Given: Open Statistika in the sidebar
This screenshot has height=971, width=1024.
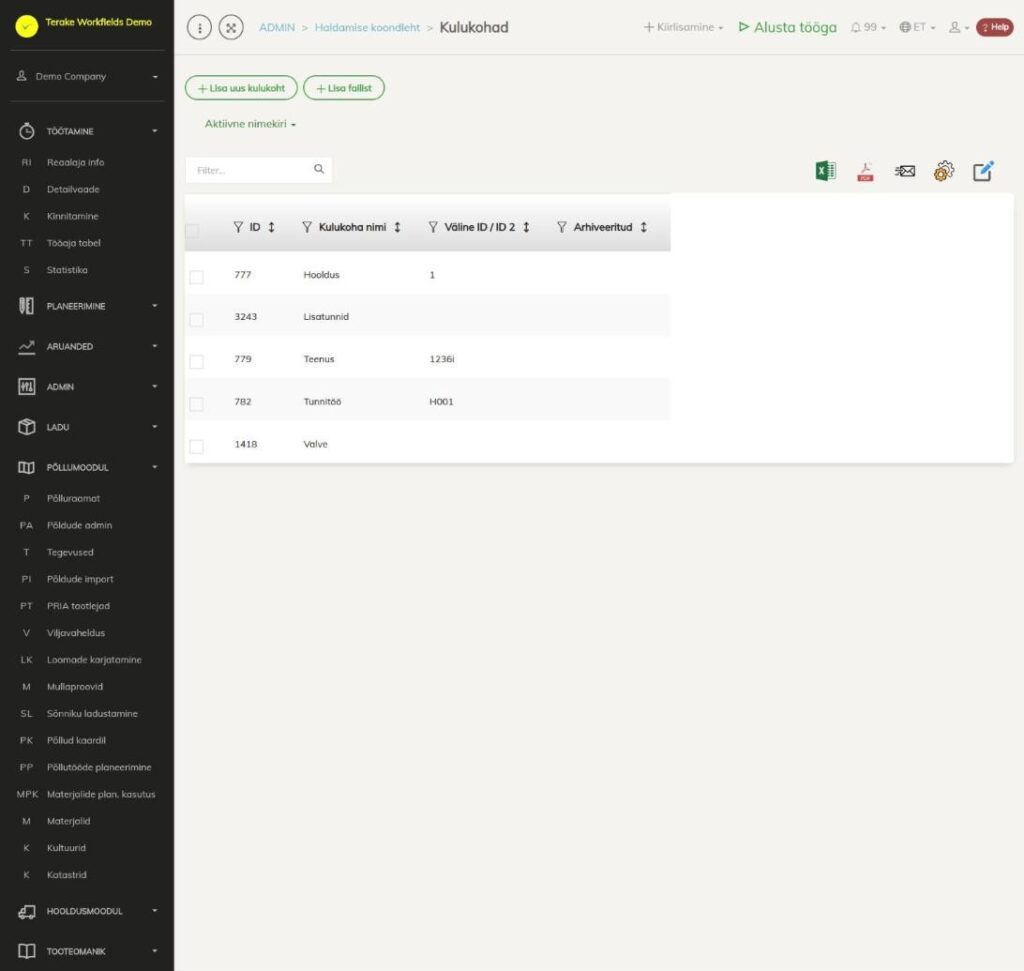Looking at the screenshot, I should coord(67,270).
